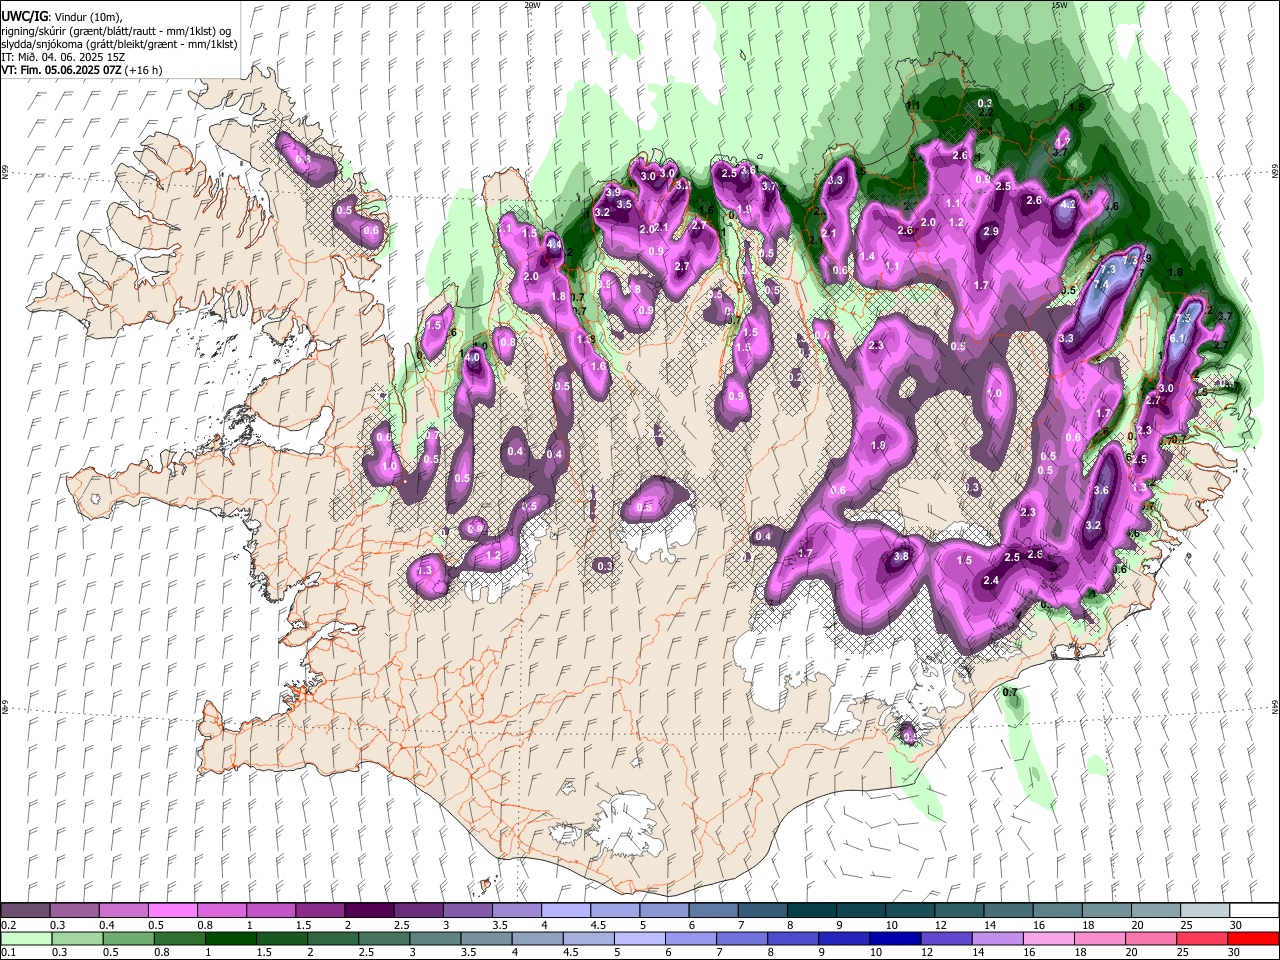Click the '2.4' value in the southeast highlands
The height and width of the screenshot is (960, 1280).
[x=992, y=581]
